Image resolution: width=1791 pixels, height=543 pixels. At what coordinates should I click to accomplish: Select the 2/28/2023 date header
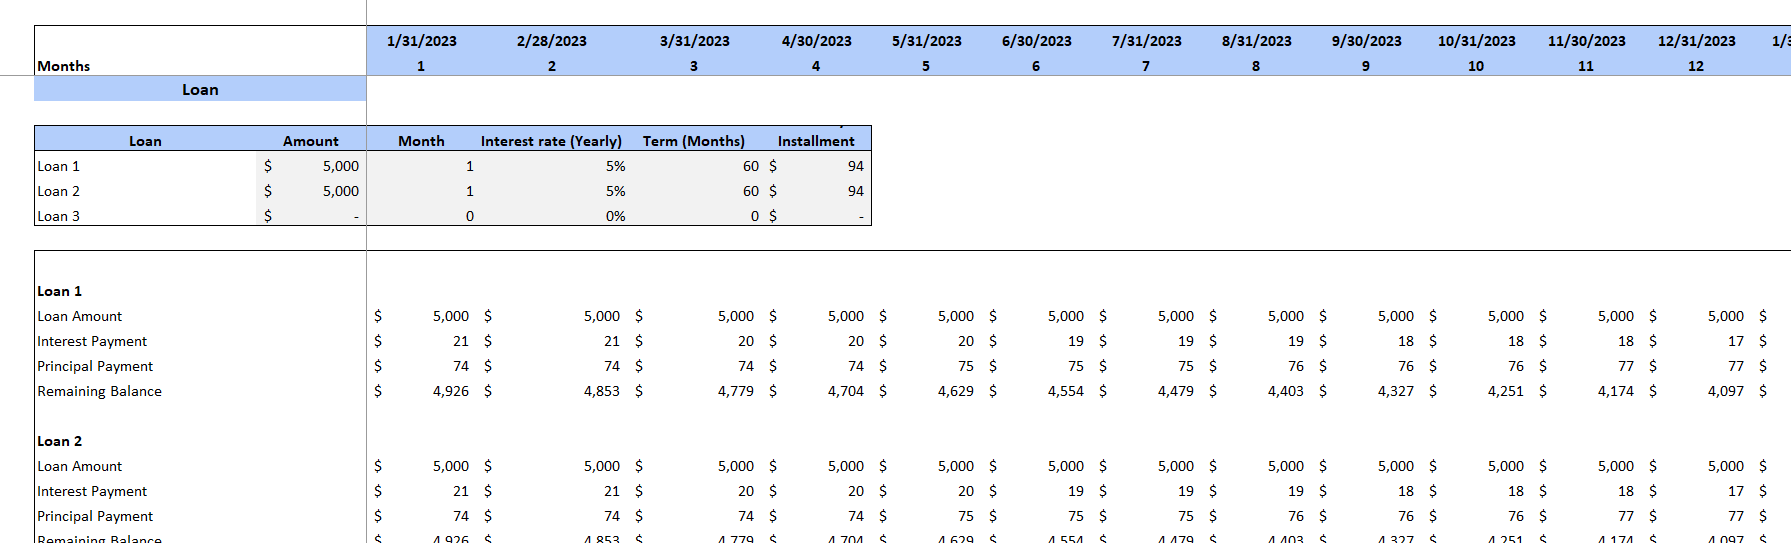click(552, 41)
